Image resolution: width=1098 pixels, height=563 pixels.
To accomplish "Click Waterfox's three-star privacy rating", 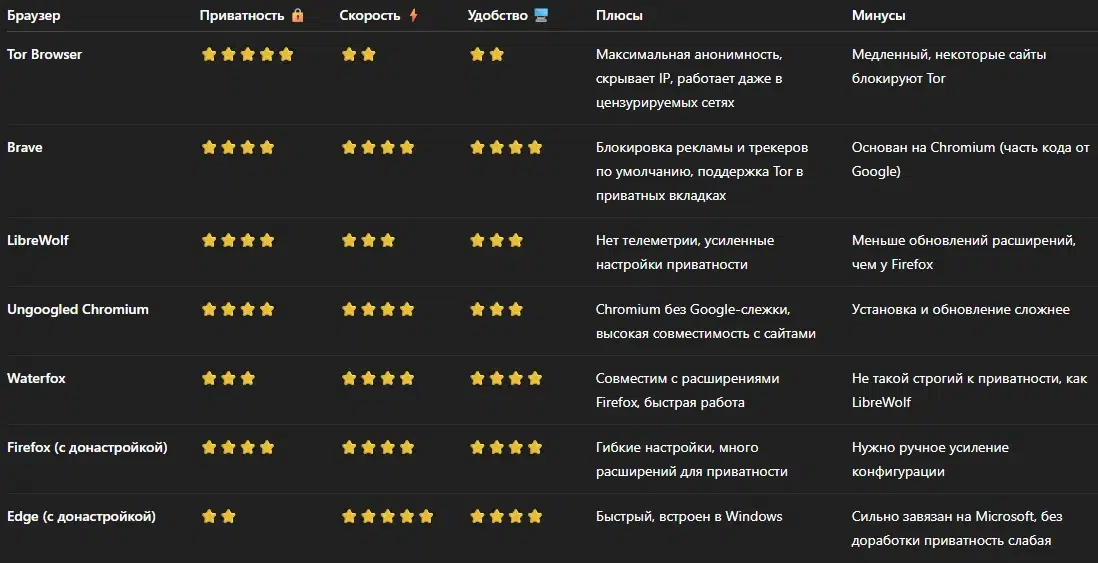I will (x=228, y=379).
